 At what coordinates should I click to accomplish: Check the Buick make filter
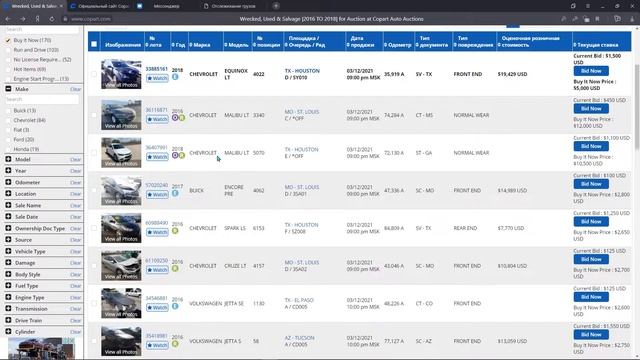click(8, 111)
